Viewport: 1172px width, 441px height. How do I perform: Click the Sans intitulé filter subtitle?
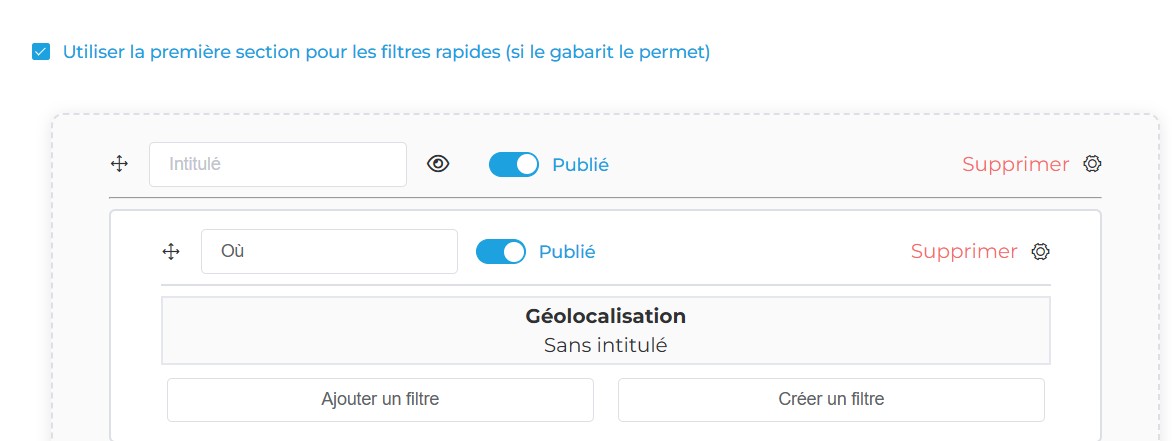605,346
